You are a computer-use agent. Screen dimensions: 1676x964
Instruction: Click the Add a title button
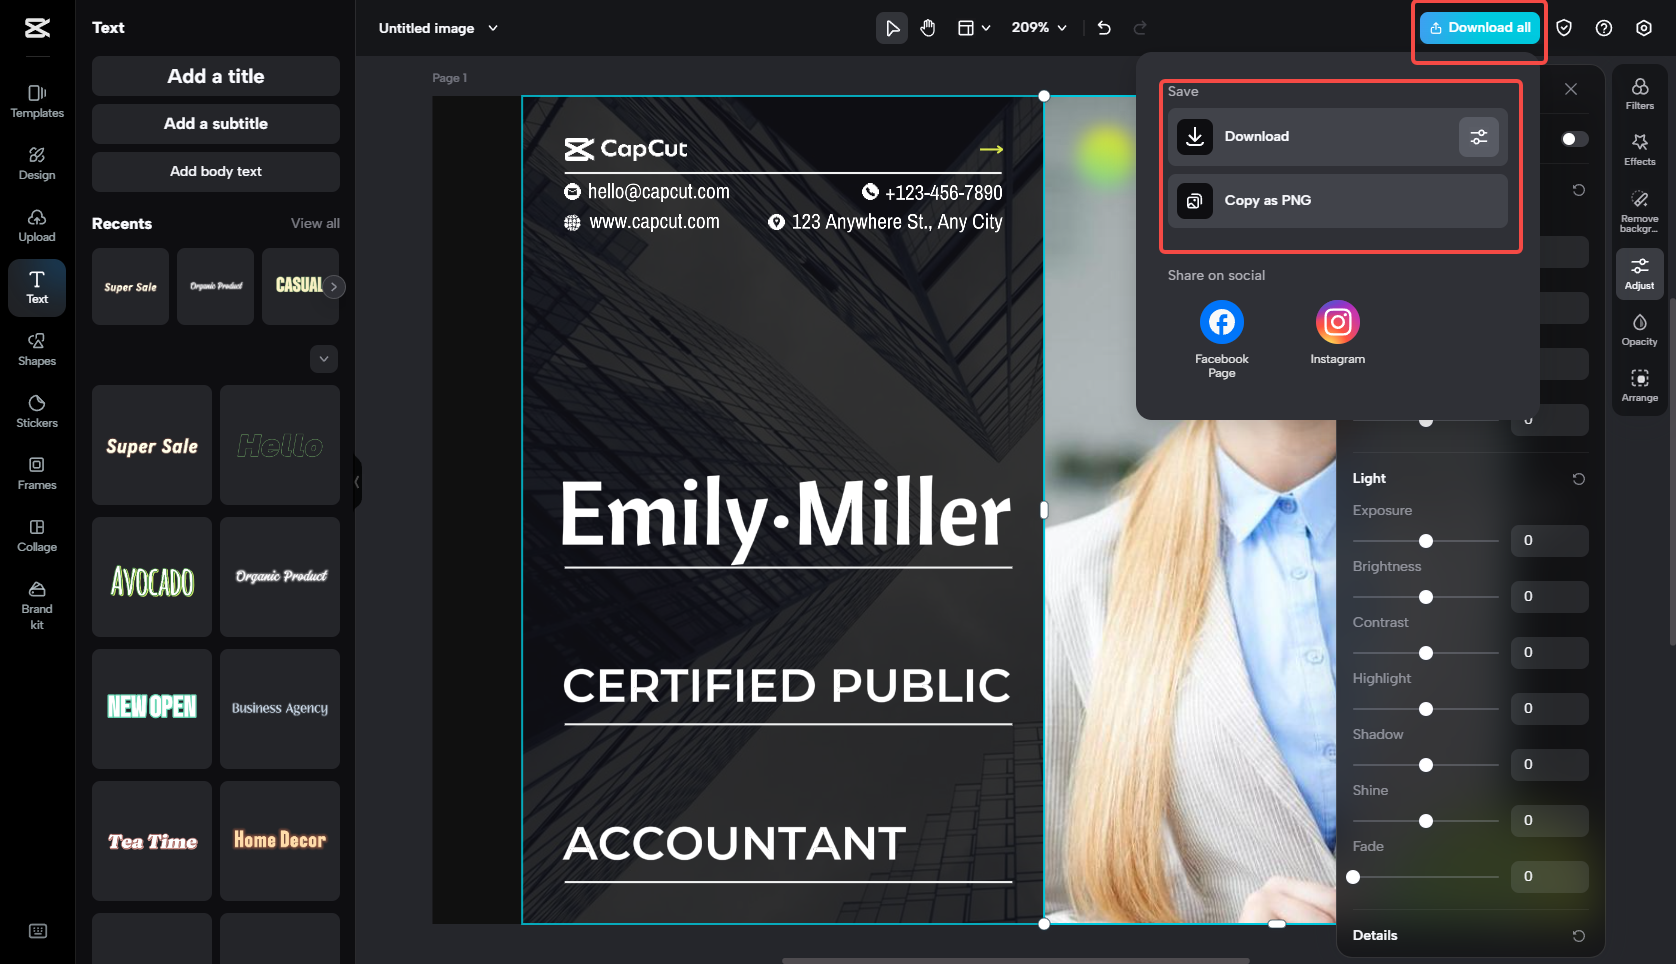tap(215, 76)
